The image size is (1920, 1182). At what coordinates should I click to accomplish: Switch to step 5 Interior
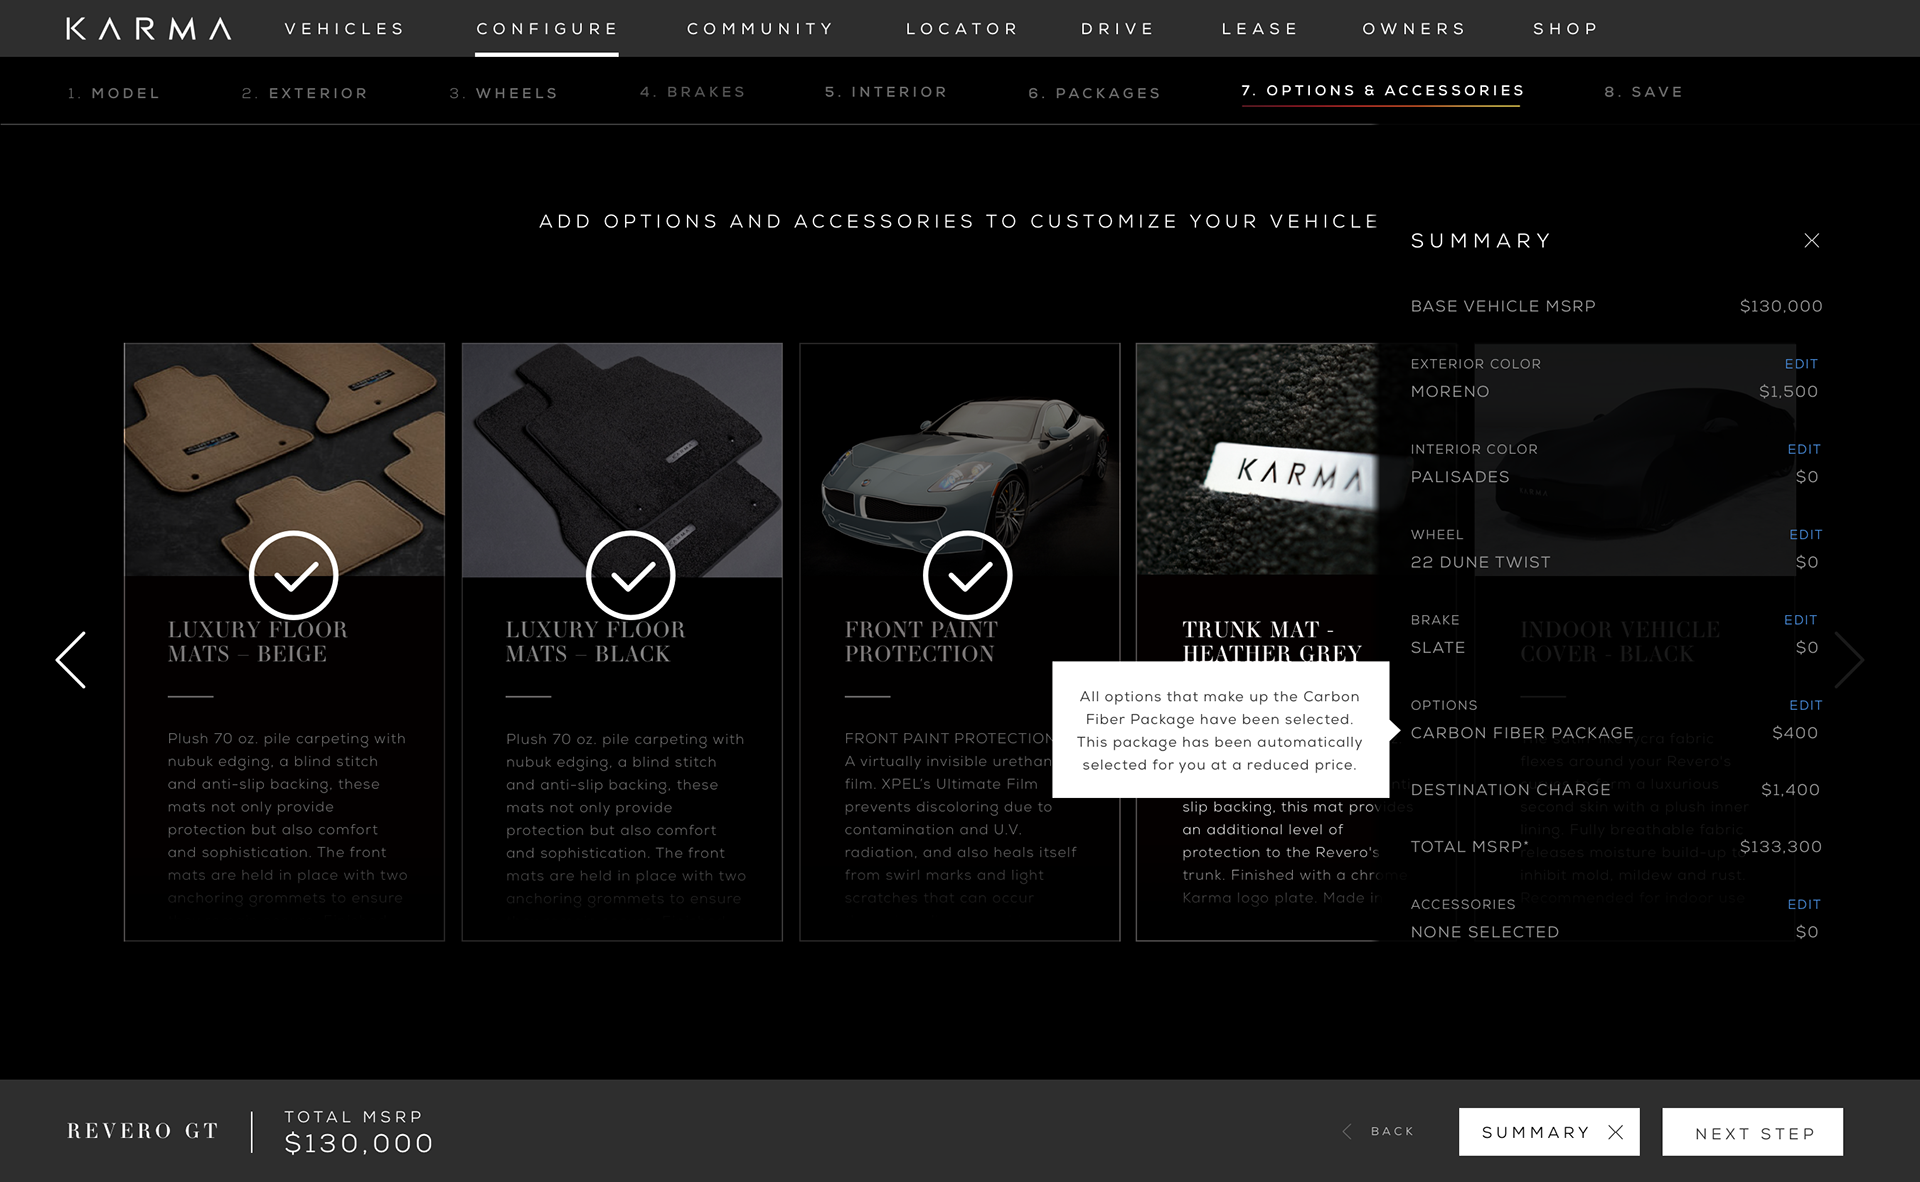pyautogui.click(x=885, y=92)
